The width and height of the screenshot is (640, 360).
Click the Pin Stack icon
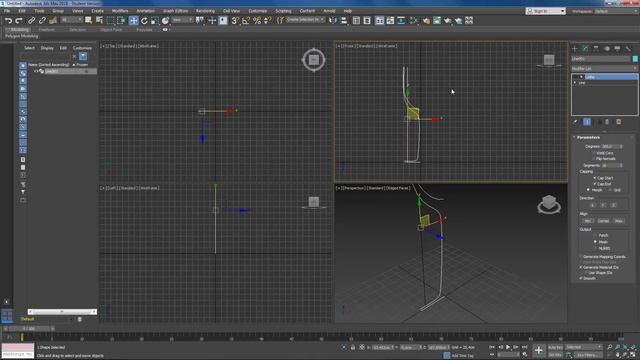(x=576, y=122)
